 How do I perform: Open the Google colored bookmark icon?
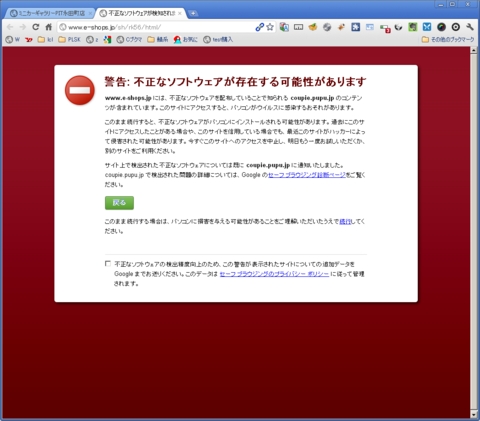click(107, 40)
